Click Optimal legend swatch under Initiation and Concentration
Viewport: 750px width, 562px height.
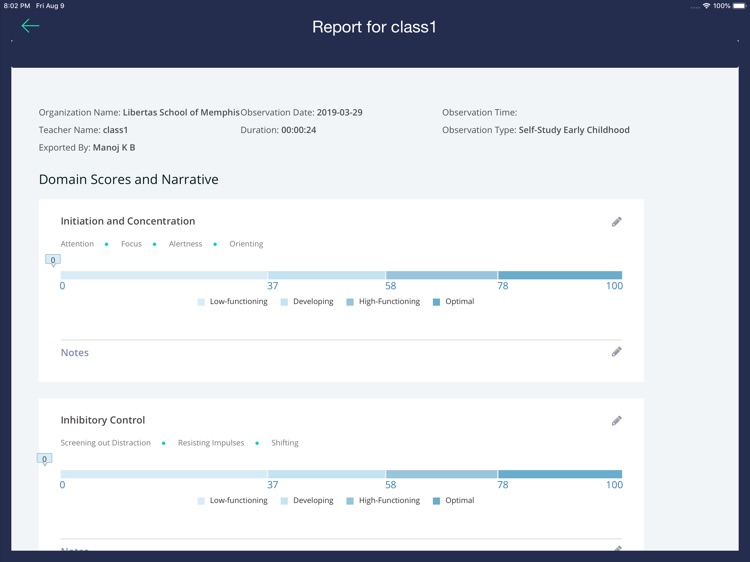[436, 302]
